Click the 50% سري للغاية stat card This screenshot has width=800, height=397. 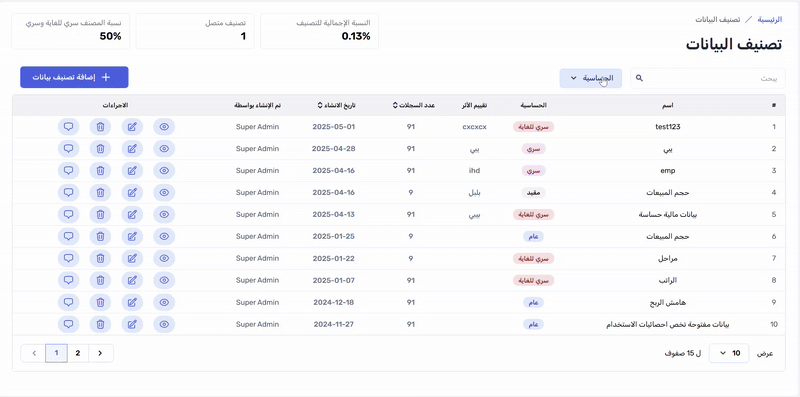[x=70, y=31]
